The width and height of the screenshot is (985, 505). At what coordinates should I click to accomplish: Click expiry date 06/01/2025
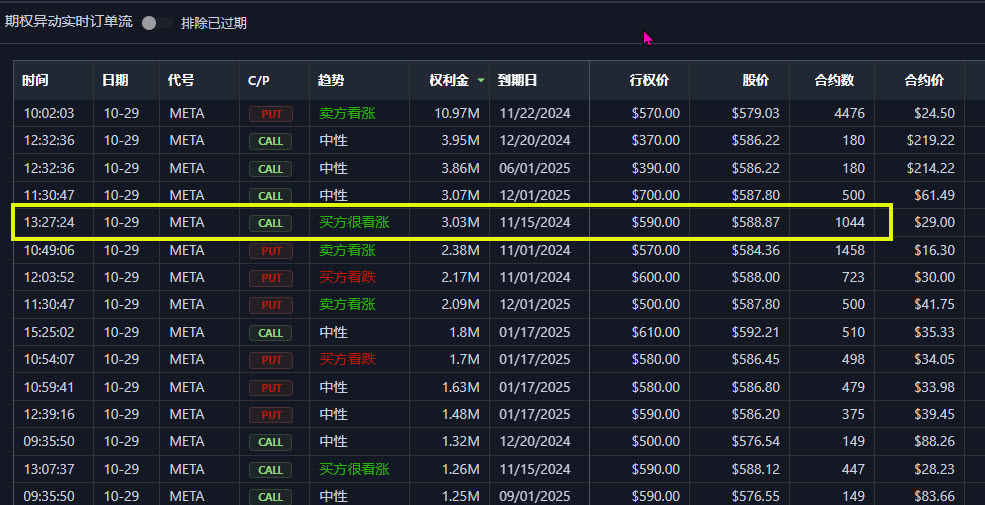[535, 168]
